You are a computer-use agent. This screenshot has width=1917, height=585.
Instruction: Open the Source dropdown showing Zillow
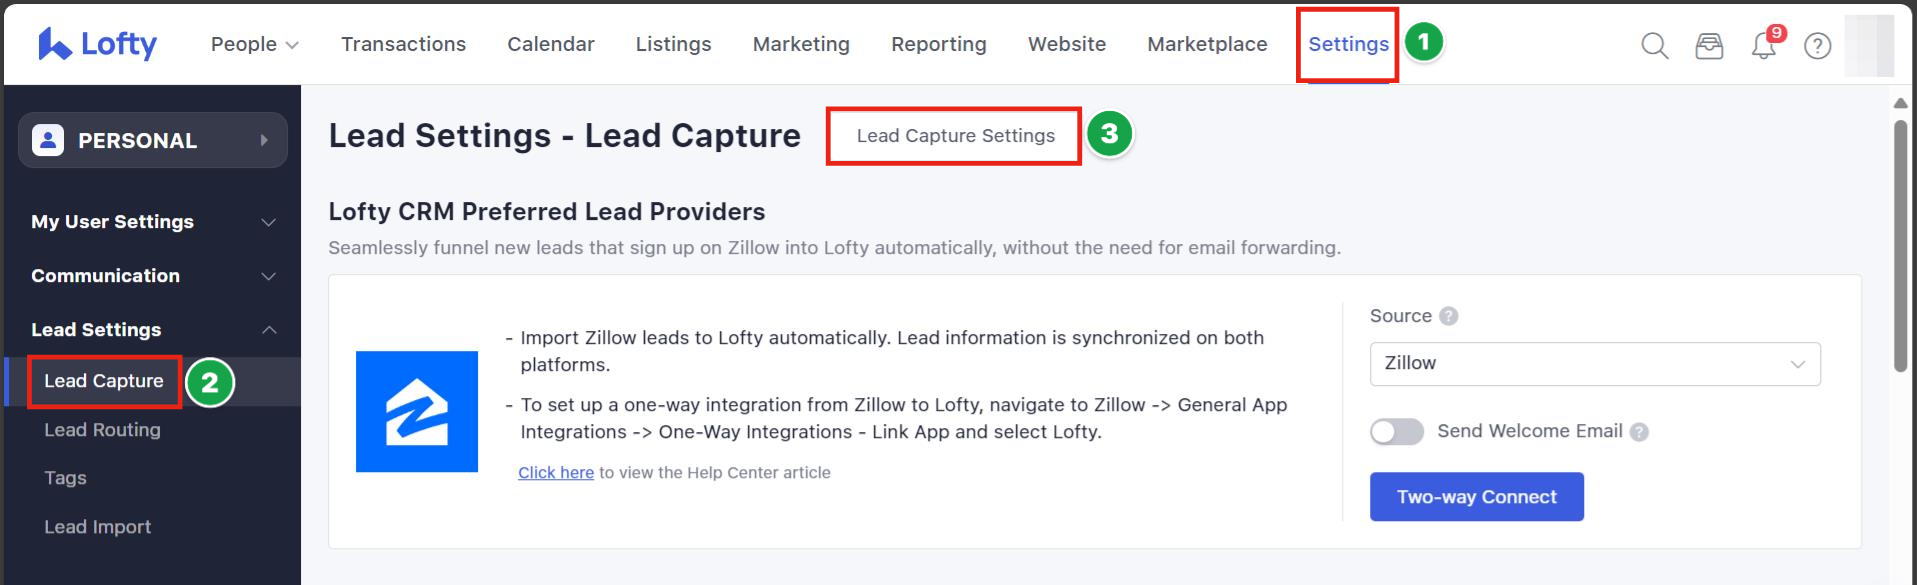pos(1594,364)
